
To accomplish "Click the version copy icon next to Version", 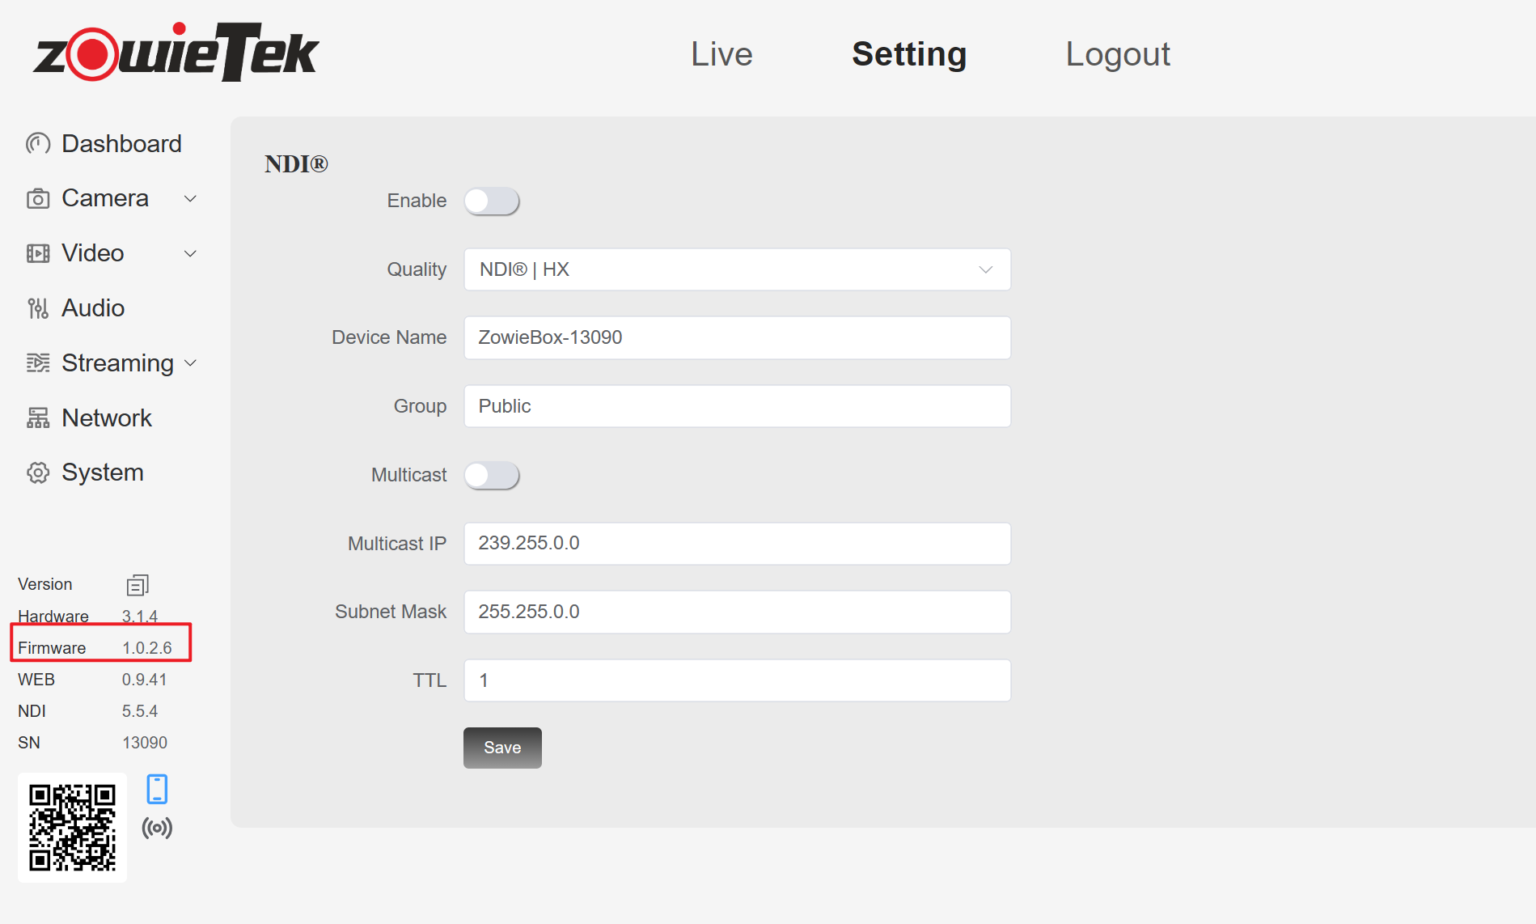I will point(137,584).
